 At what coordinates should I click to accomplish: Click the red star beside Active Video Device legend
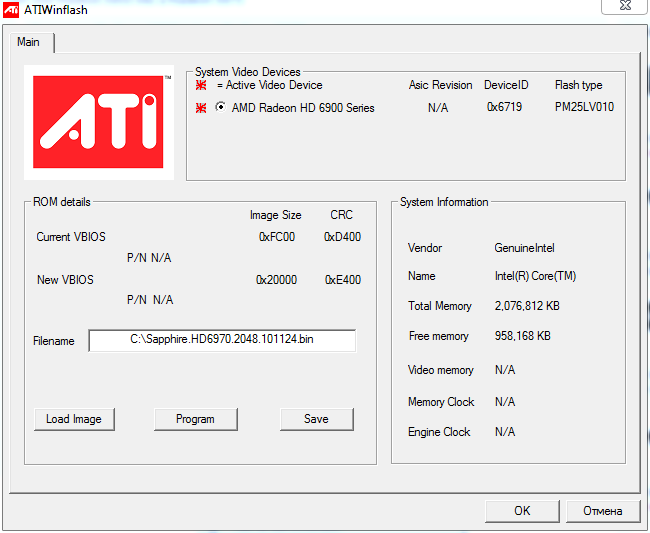(x=201, y=85)
